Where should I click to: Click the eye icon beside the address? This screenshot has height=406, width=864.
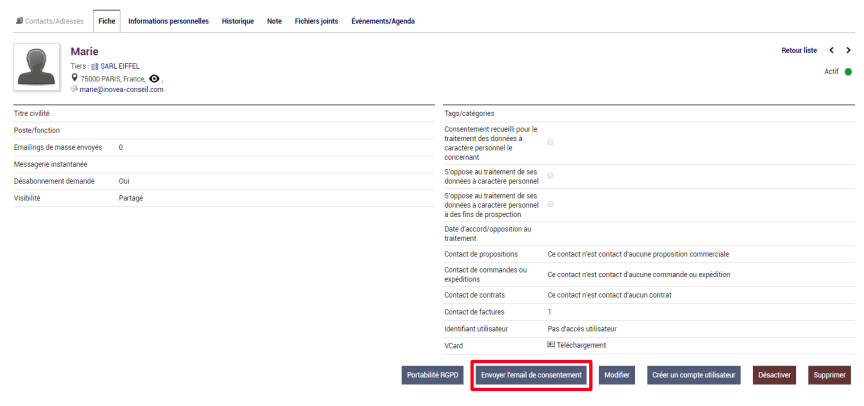pos(155,78)
